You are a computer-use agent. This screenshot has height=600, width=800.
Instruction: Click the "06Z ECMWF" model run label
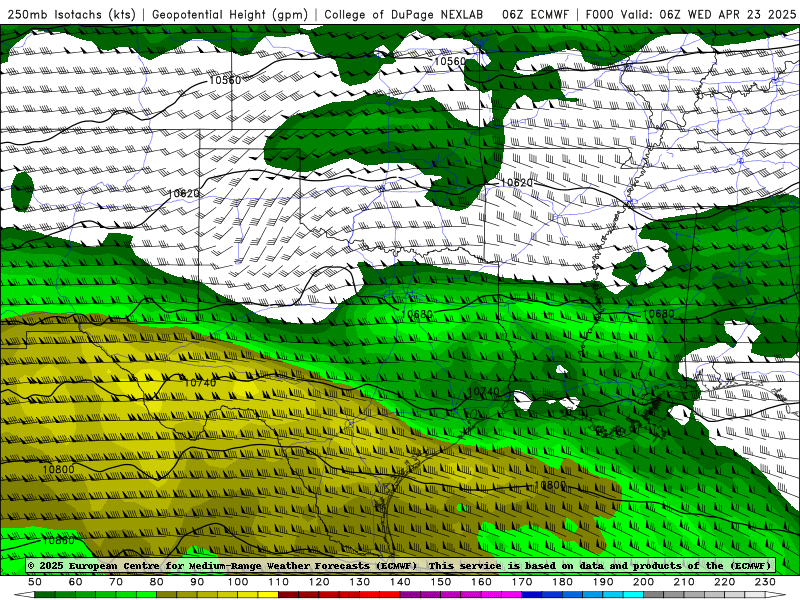(x=535, y=14)
